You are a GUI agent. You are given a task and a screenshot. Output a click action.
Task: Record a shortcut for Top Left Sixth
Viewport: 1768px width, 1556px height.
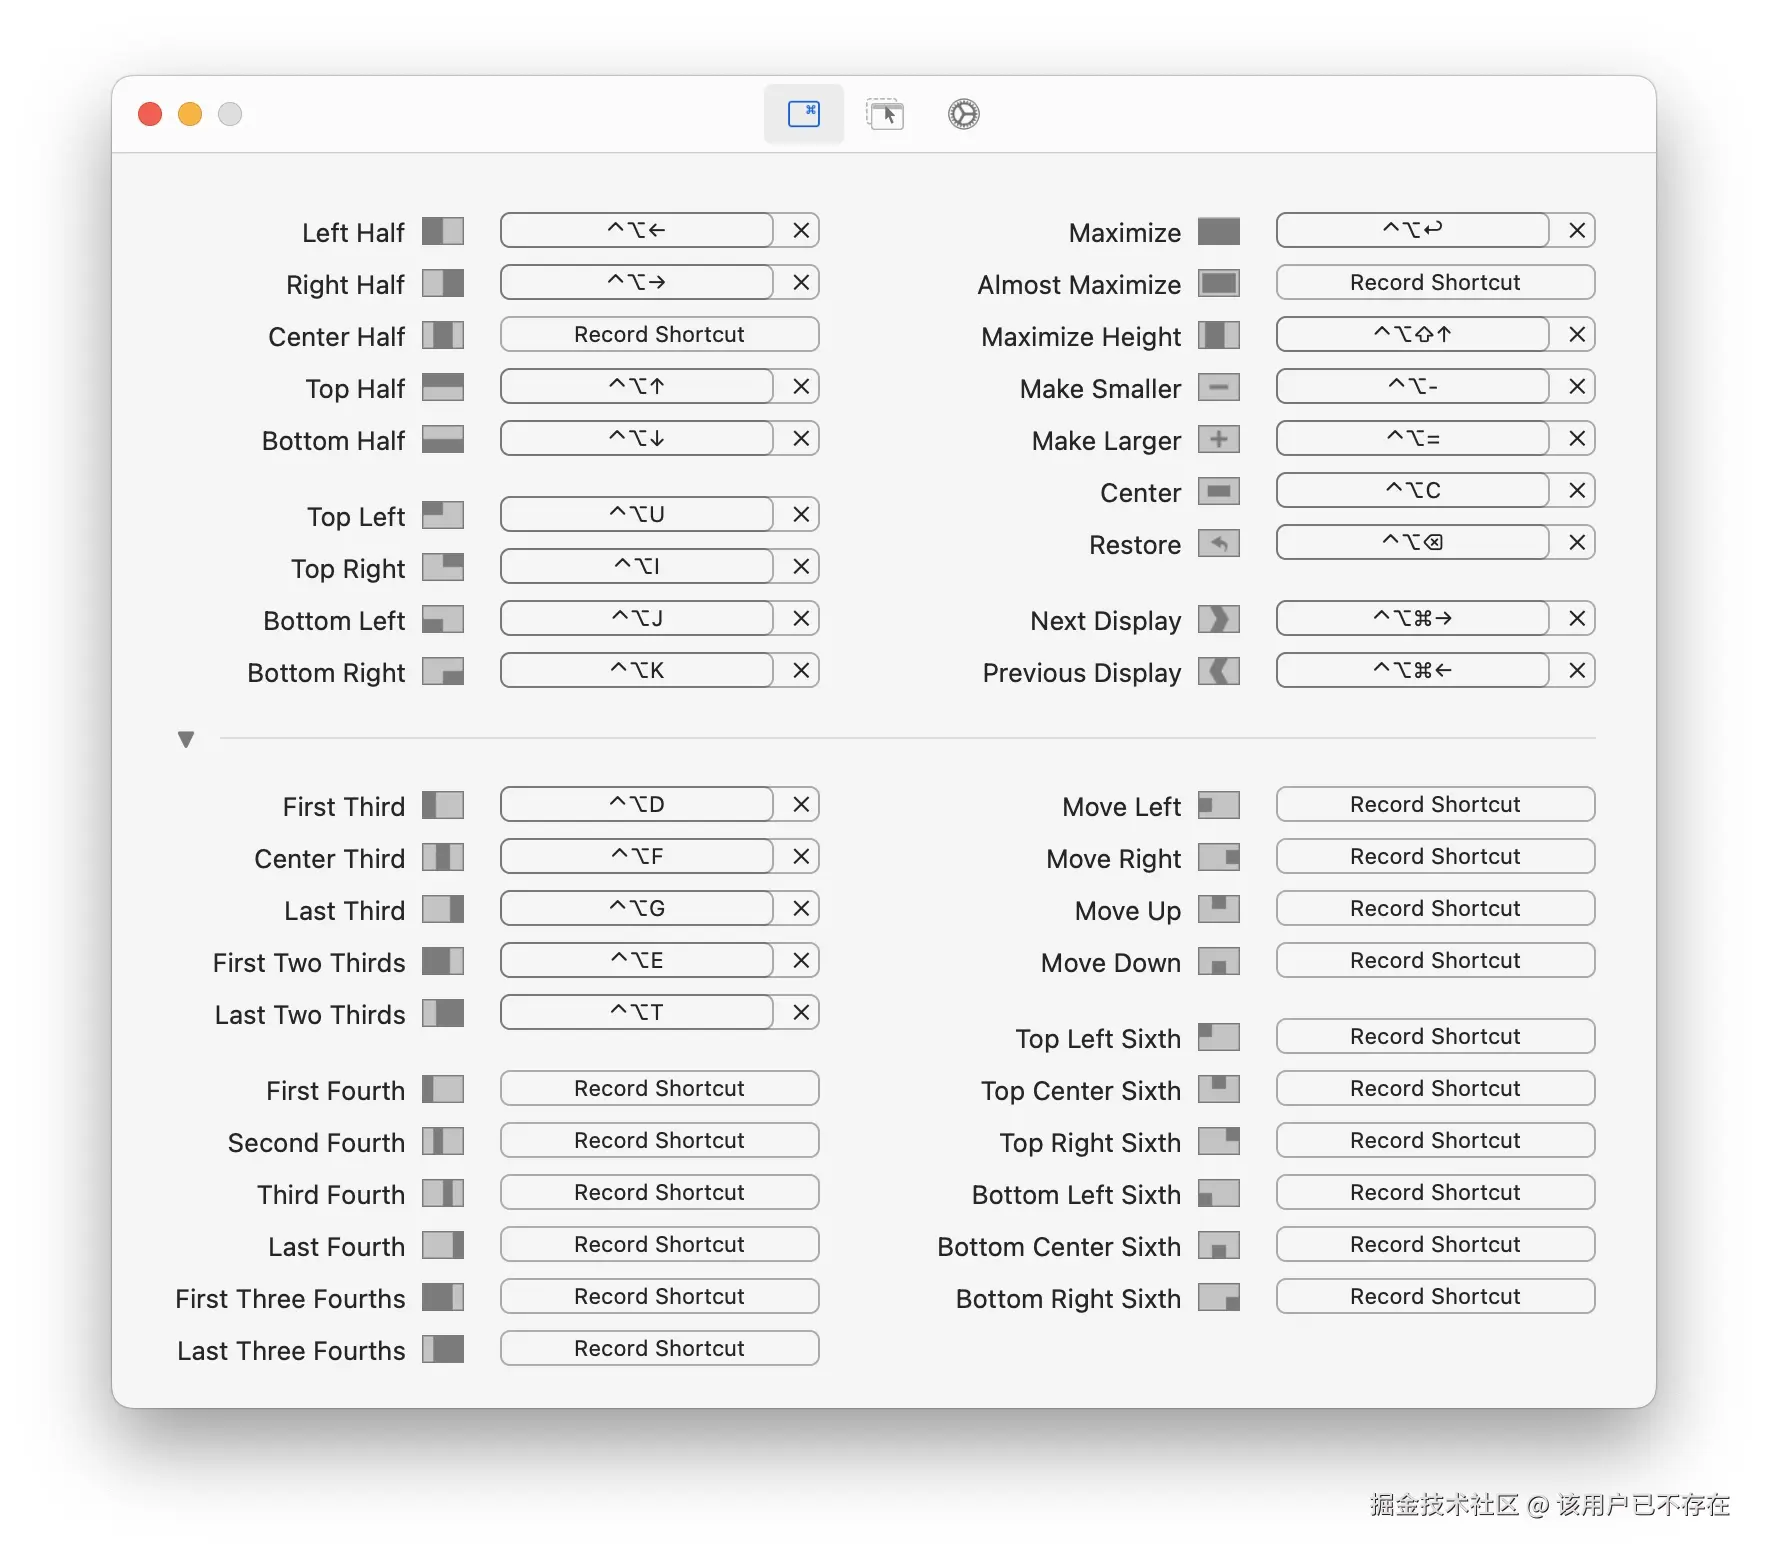pos(1436,1036)
